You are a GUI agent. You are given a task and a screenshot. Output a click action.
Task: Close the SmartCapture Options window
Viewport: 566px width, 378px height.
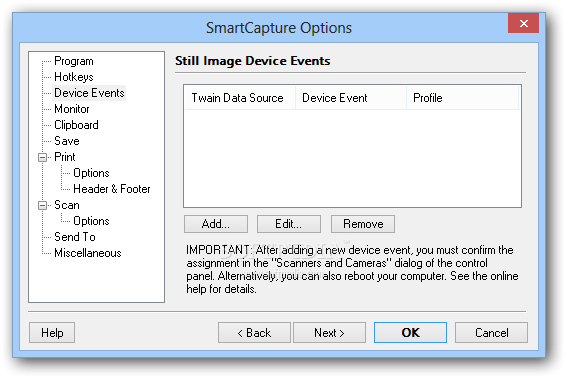523,23
